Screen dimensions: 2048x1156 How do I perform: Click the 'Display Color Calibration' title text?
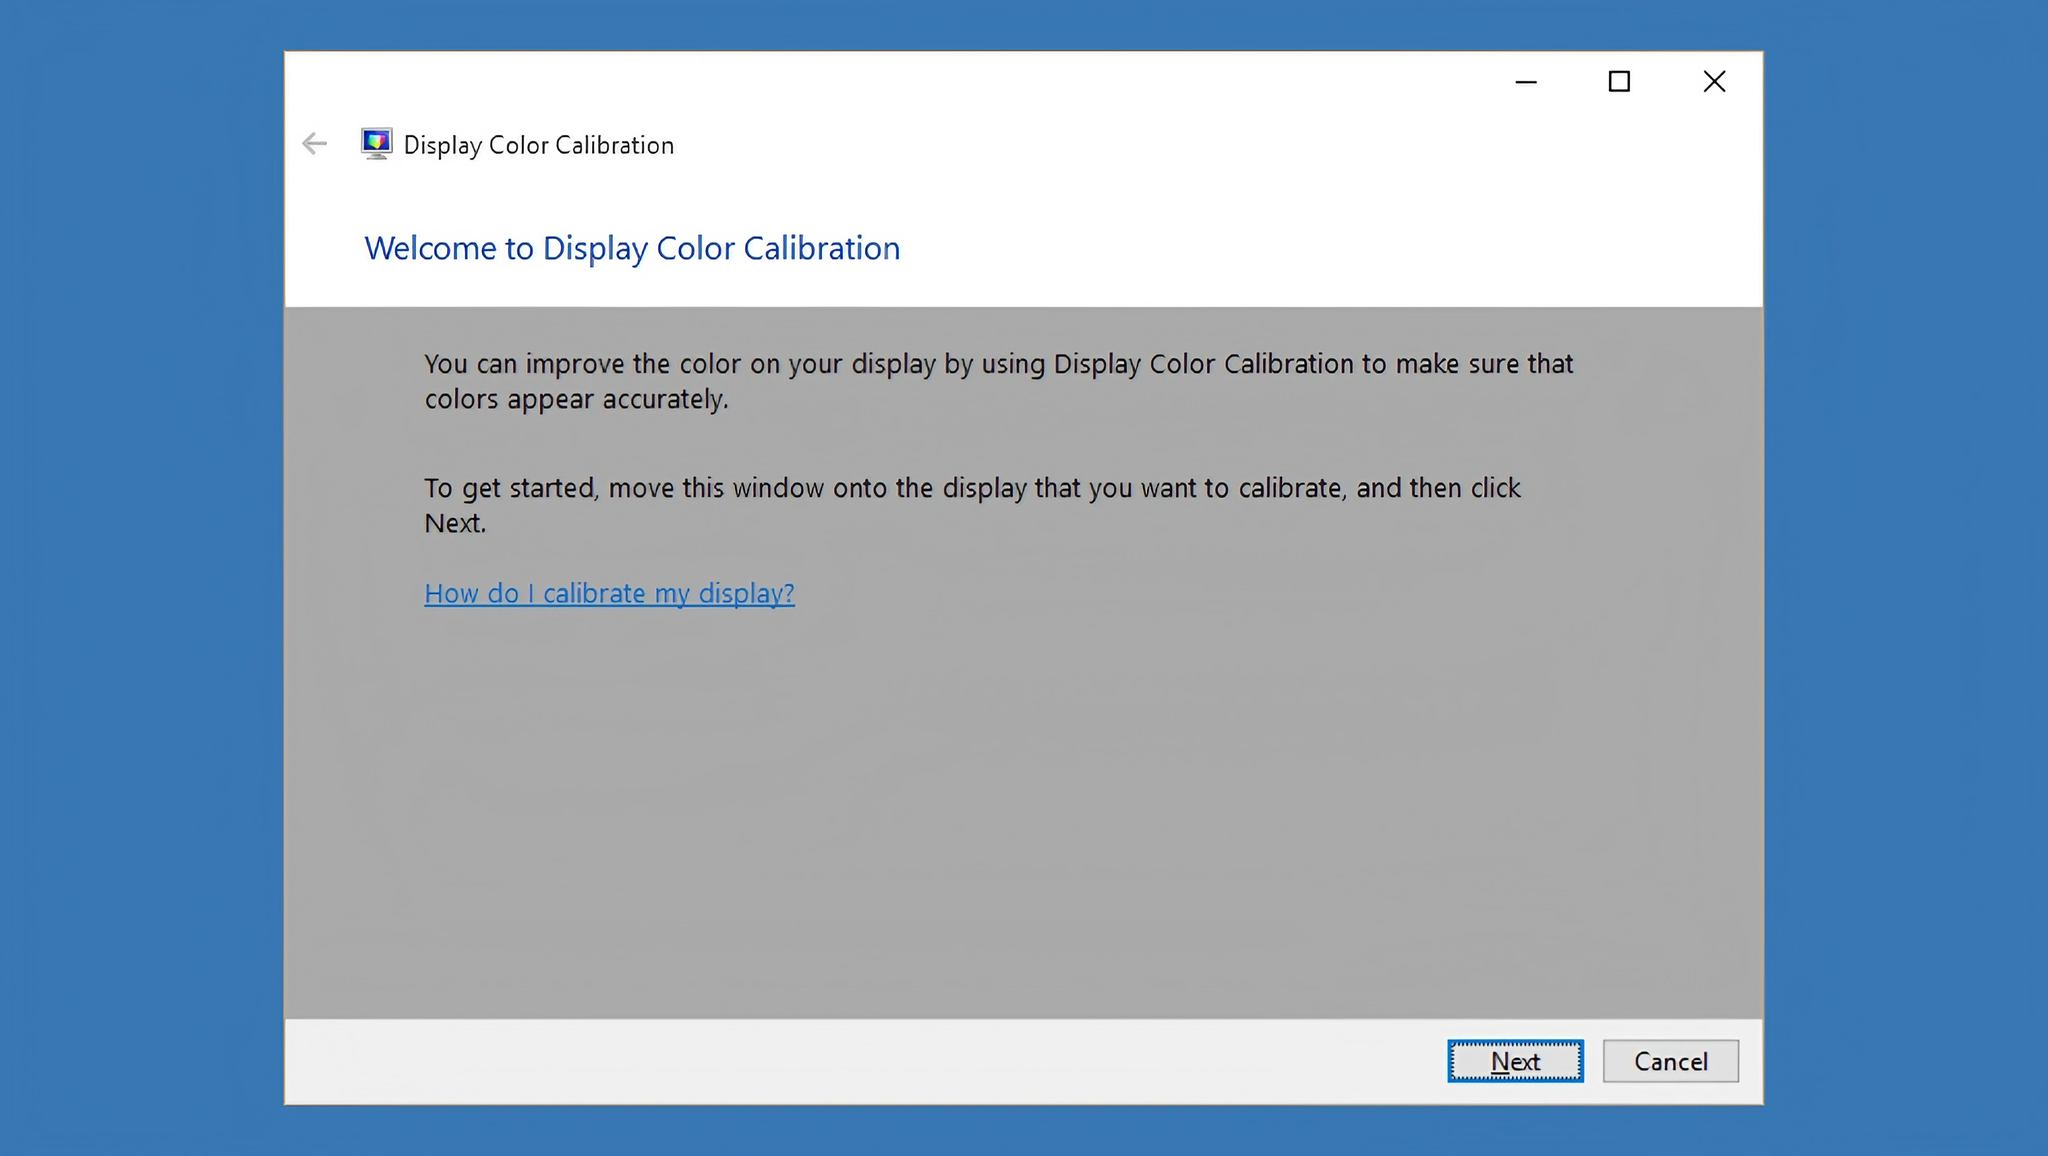click(539, 145)
